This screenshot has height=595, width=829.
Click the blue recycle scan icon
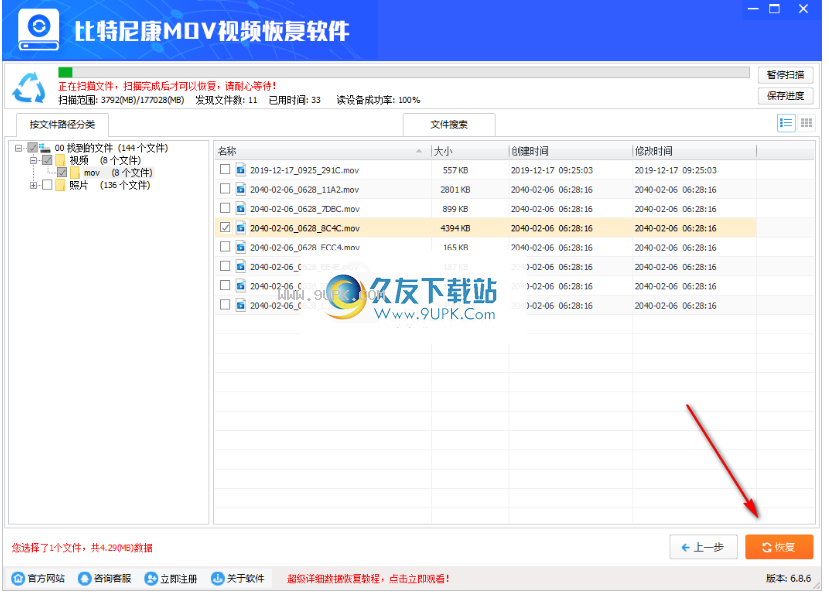click(29, 88)
